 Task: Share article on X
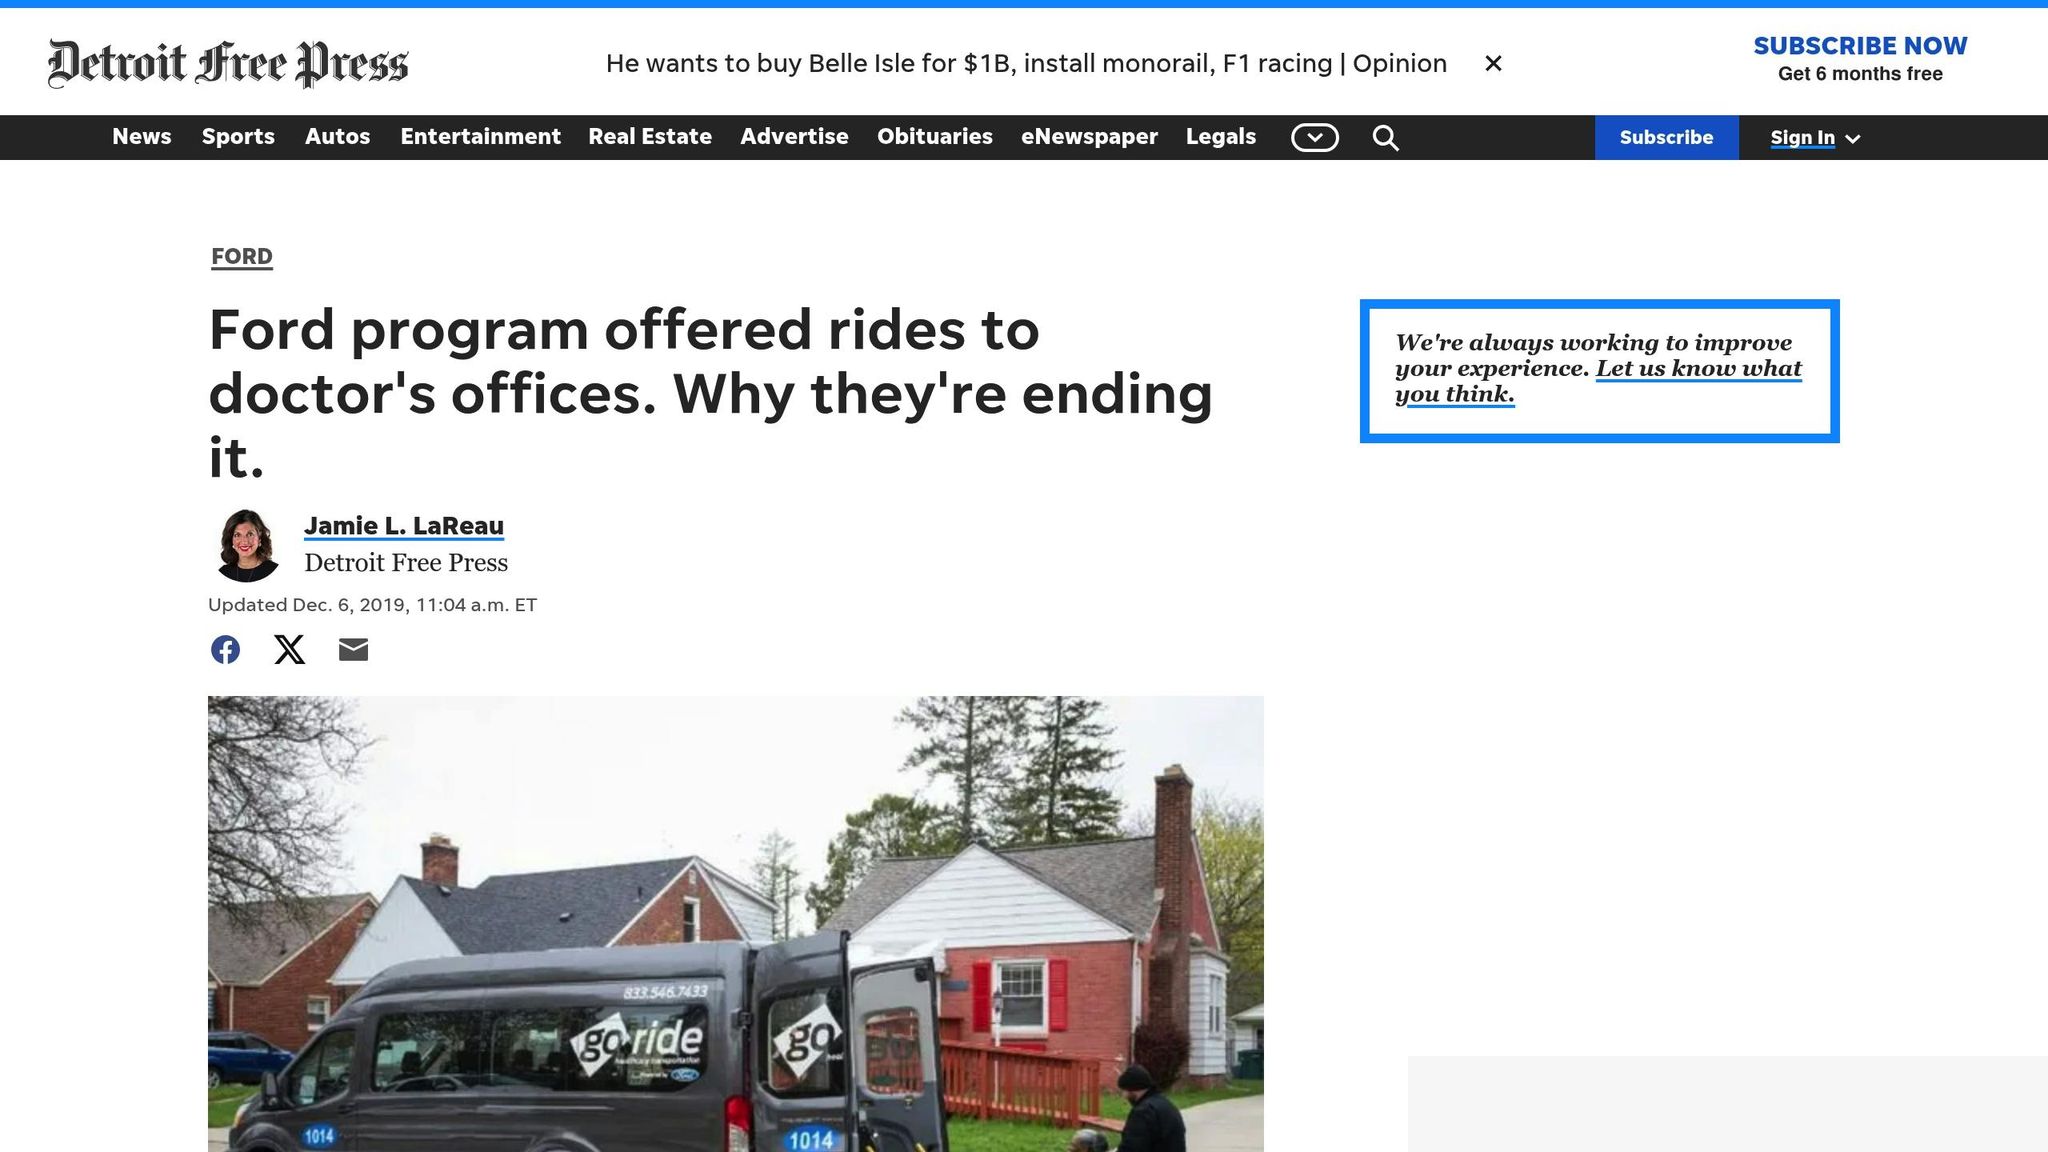point(289,650)
